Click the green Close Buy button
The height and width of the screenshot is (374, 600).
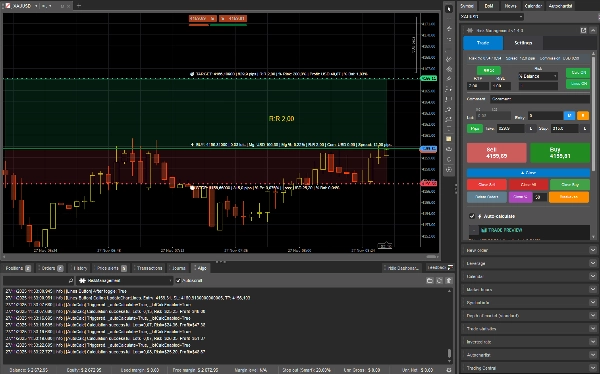click(x=569, y=185)
